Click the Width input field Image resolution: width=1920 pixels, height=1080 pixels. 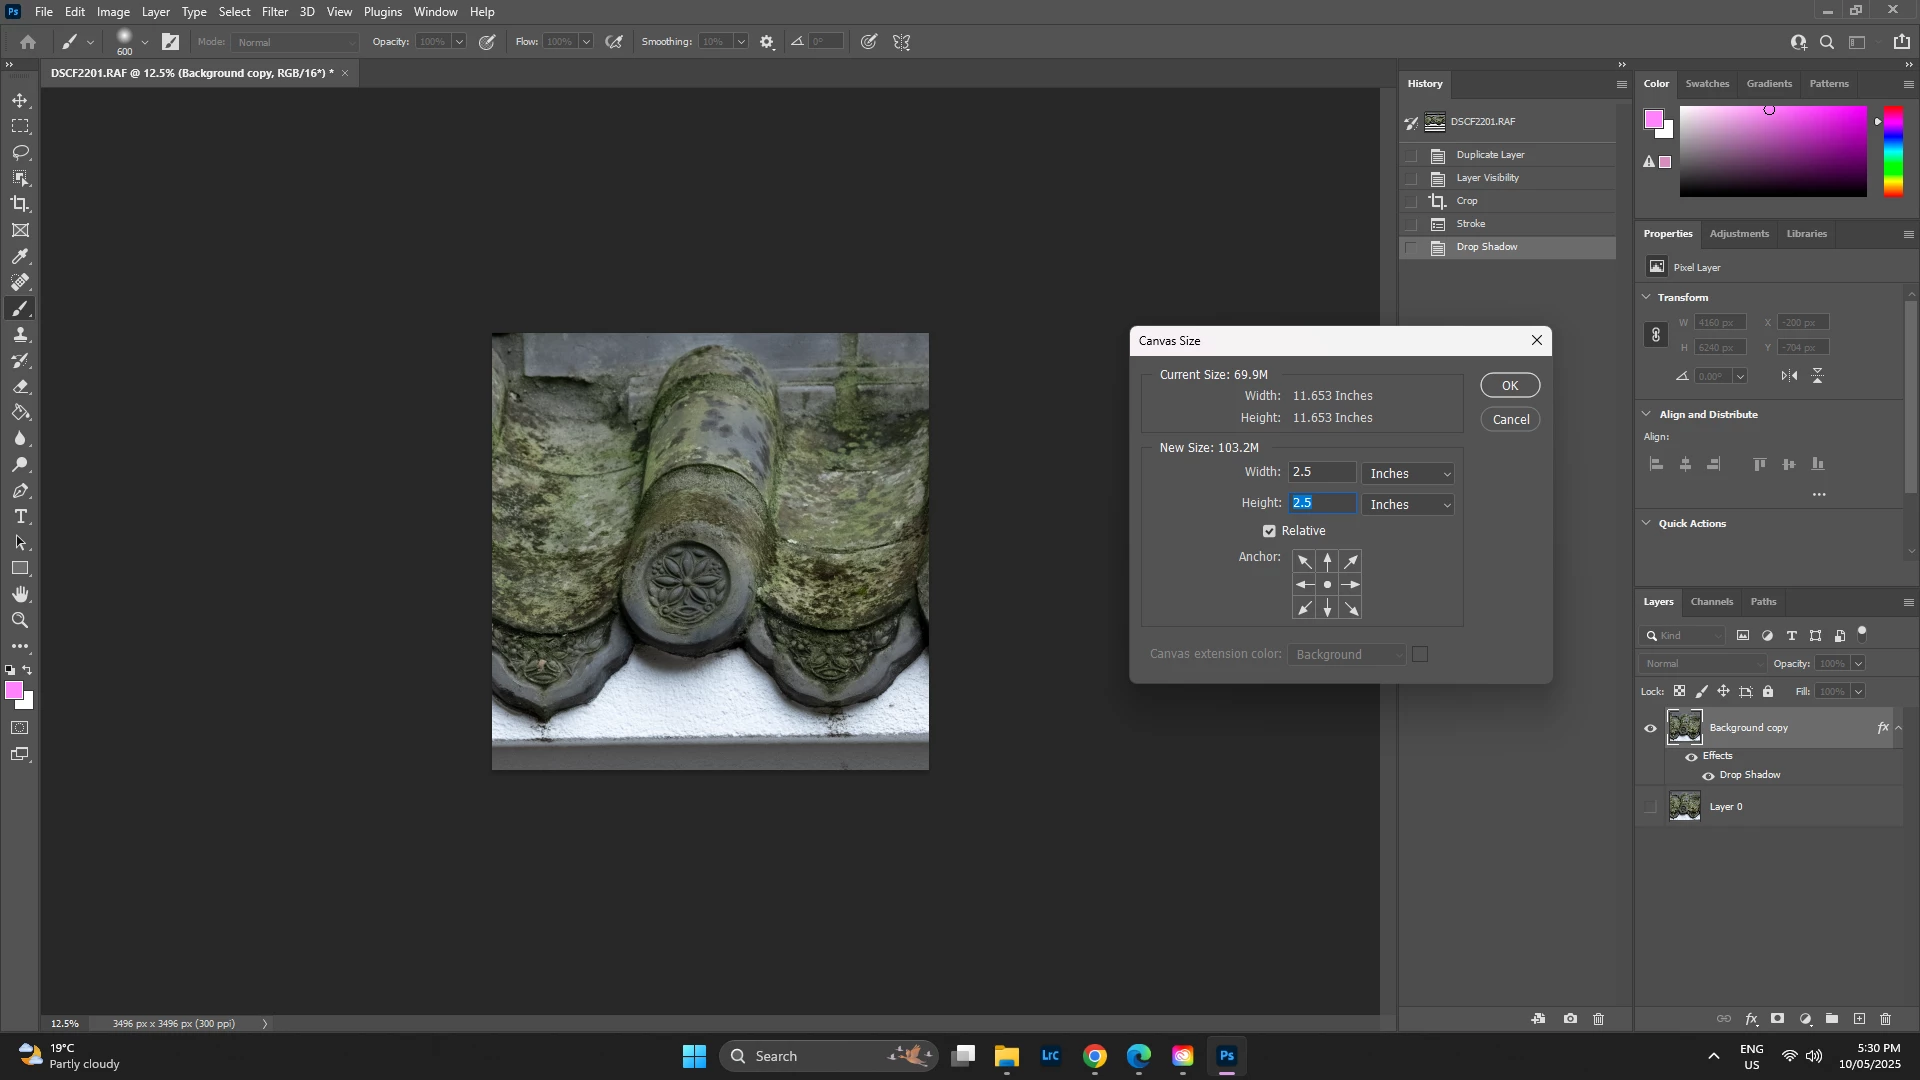click(x=1322, y=472)
